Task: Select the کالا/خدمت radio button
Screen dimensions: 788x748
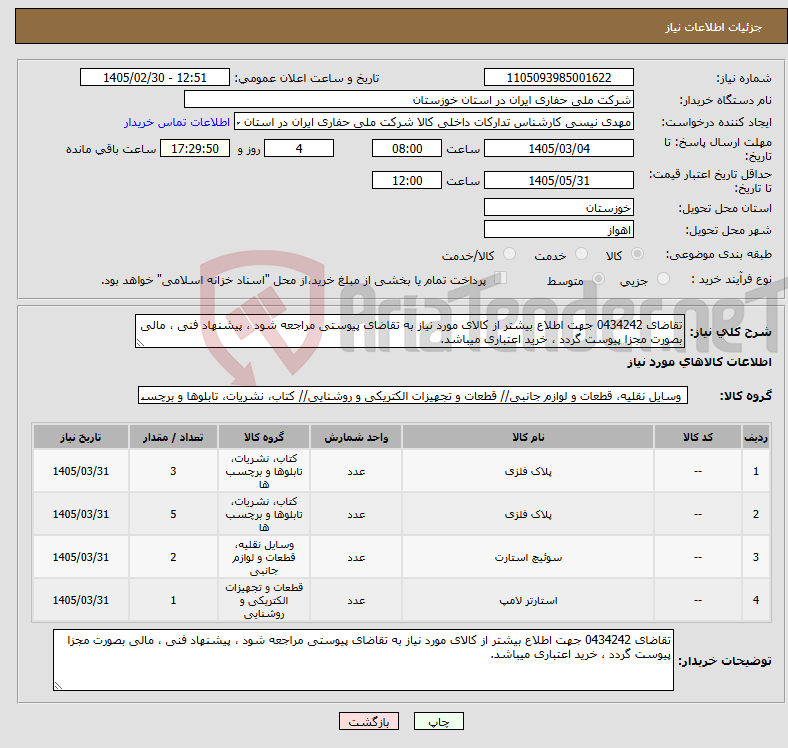Action: tap(510, 254)
